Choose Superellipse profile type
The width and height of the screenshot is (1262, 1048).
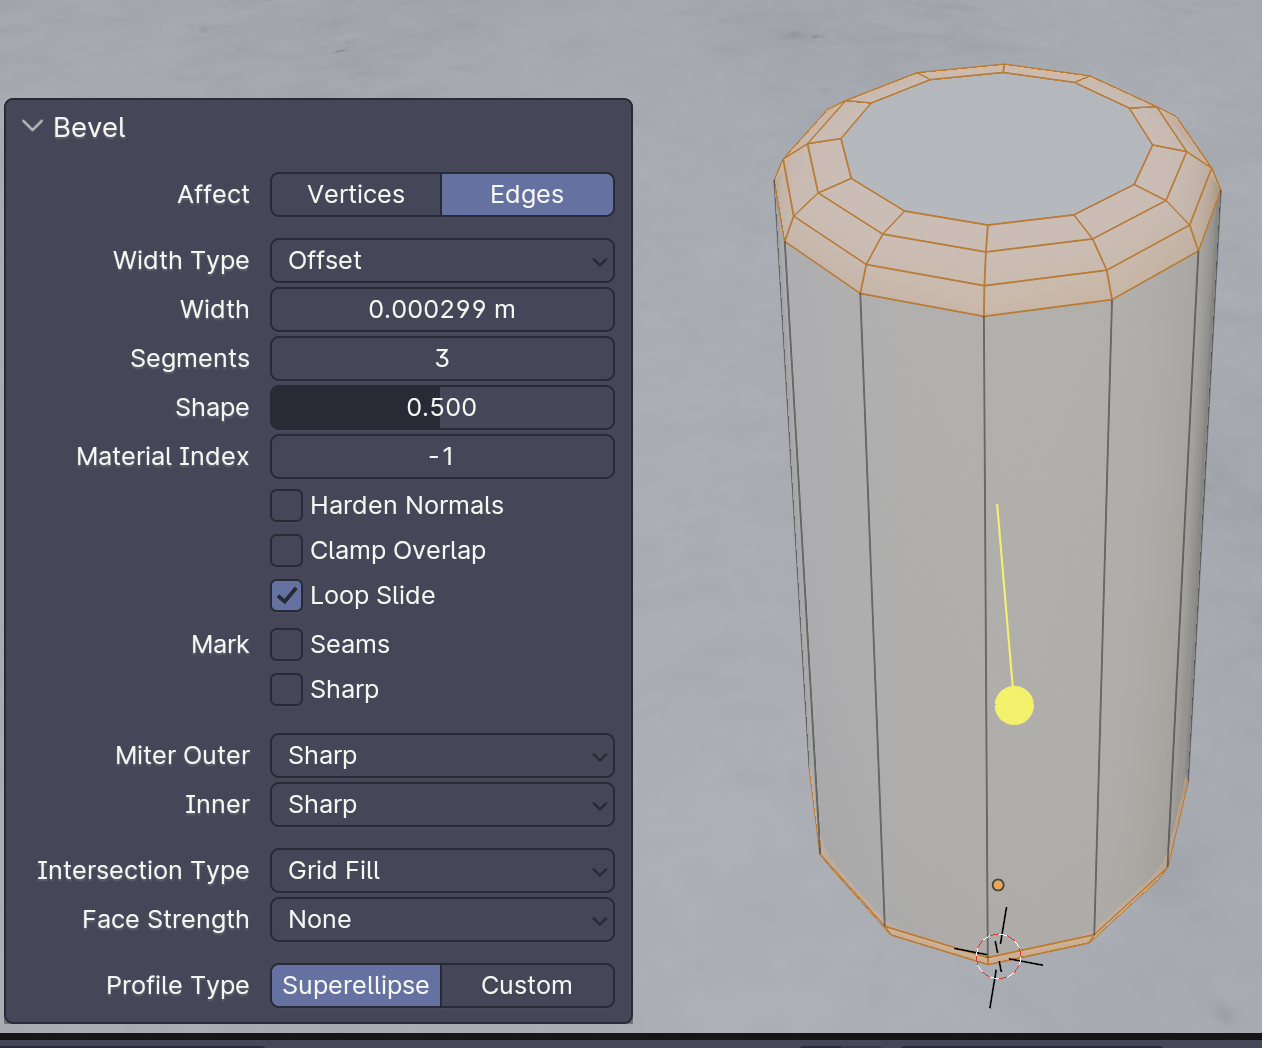[x=356, y=985]
